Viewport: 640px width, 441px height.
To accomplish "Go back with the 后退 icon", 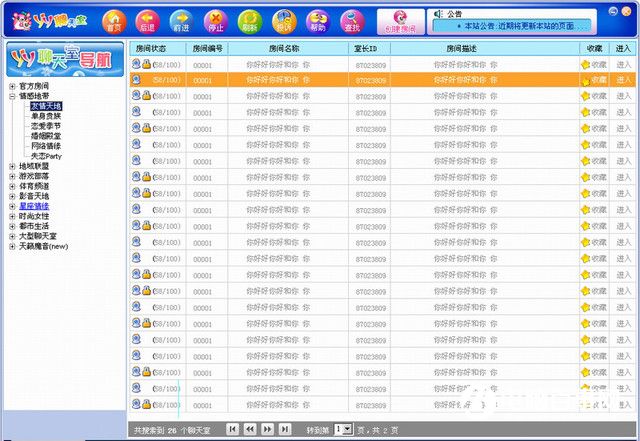I will click(x=147, y=20).
